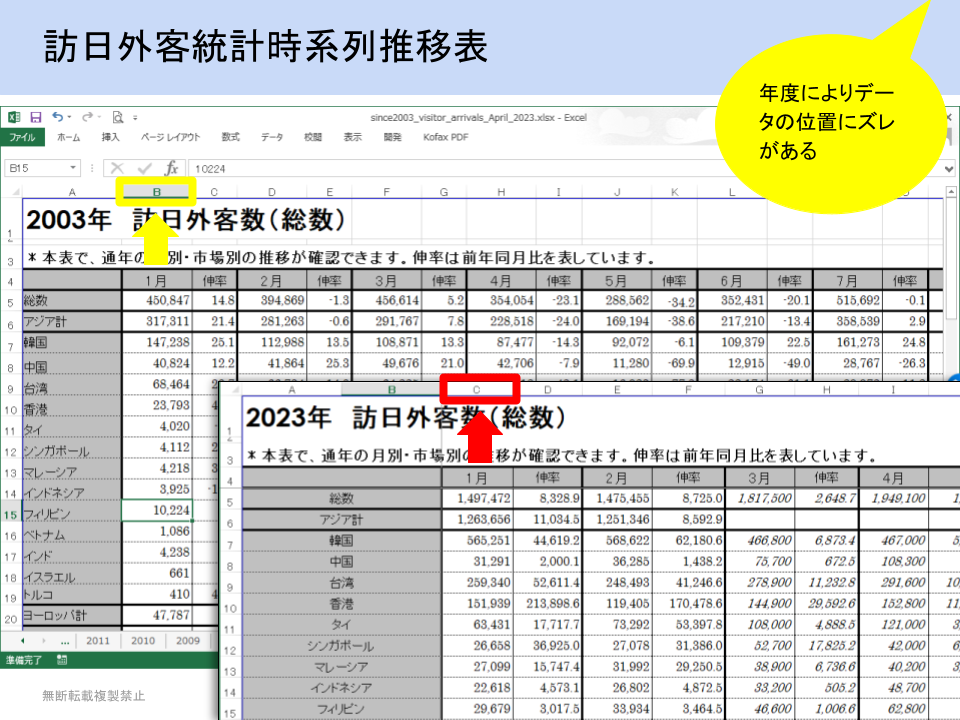Open Insert Function via the fx icon
Screen dimensions: 960x720
tap(171, 168)
